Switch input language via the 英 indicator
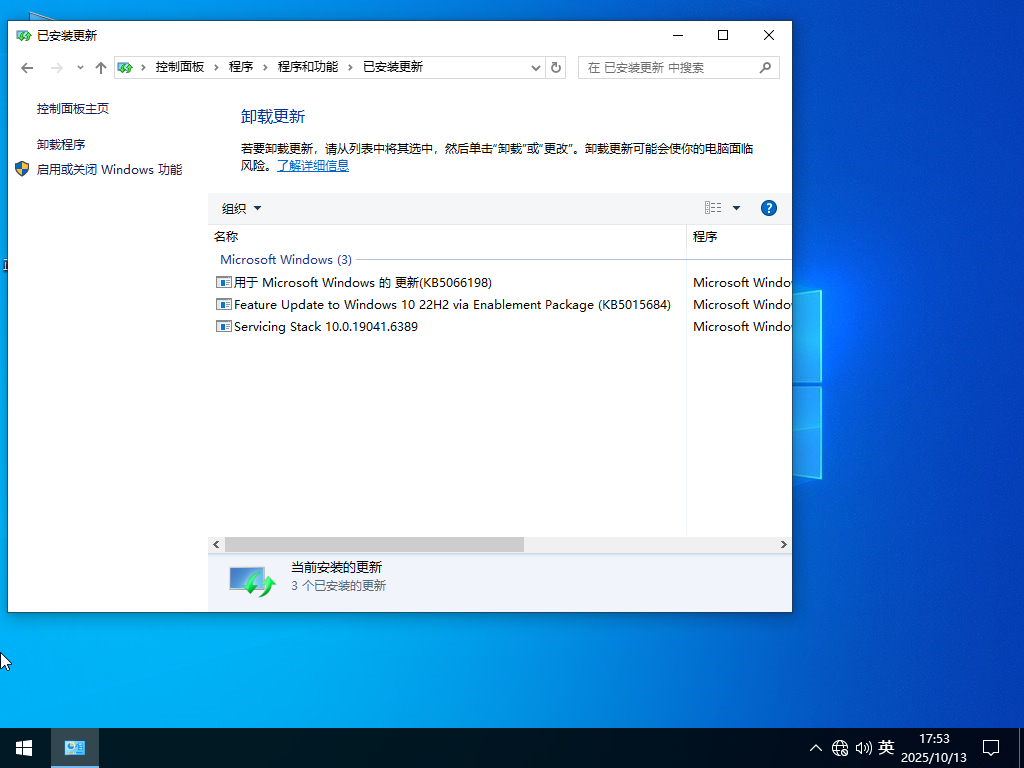The image size is (1024, 768). pyautogui.click(x=886, y=747)
